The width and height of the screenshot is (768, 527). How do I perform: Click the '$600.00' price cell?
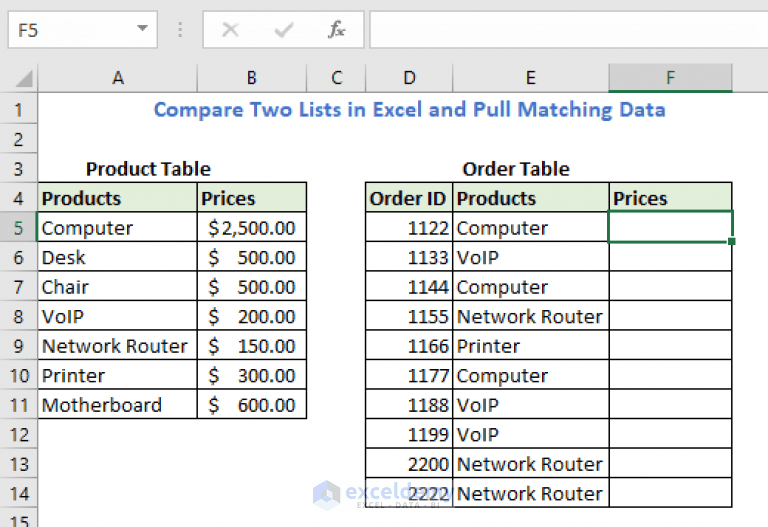coord(252,405)
